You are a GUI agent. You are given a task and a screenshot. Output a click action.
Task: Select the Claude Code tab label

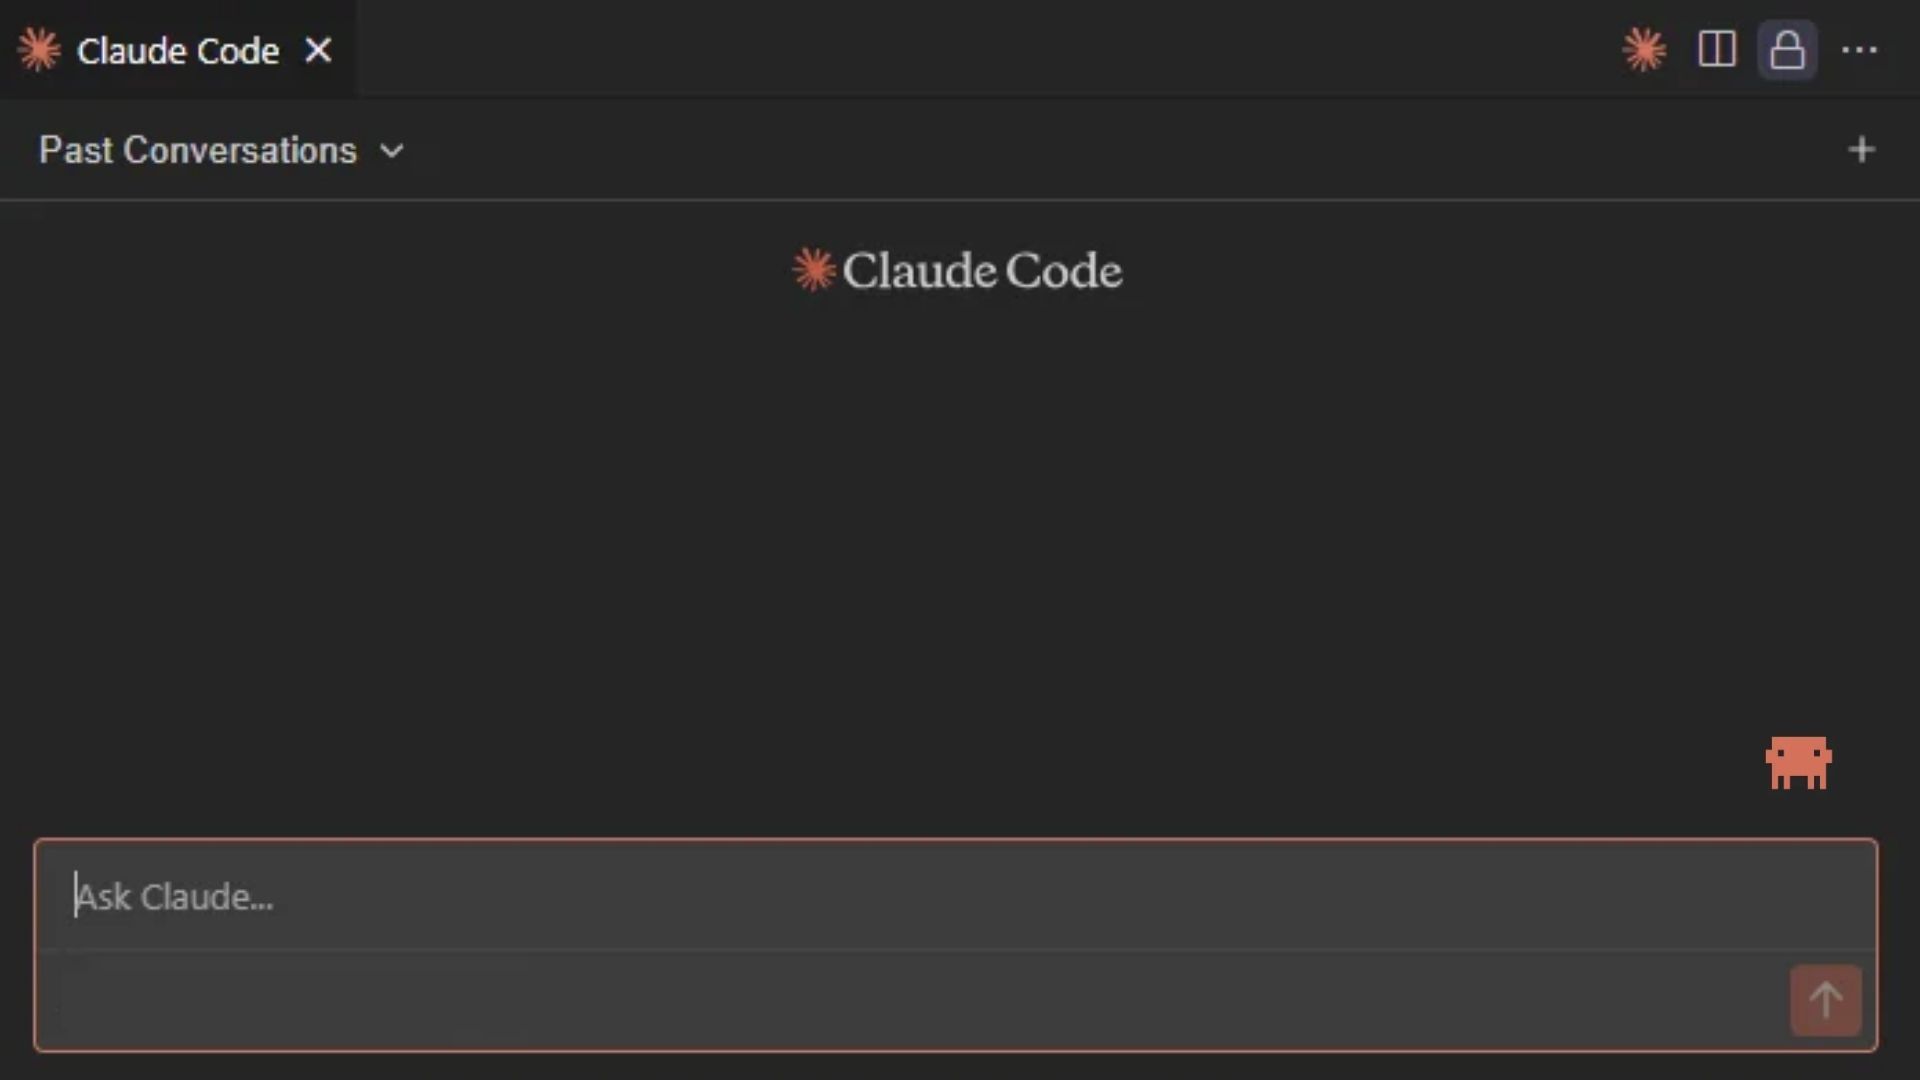point(178,51)
